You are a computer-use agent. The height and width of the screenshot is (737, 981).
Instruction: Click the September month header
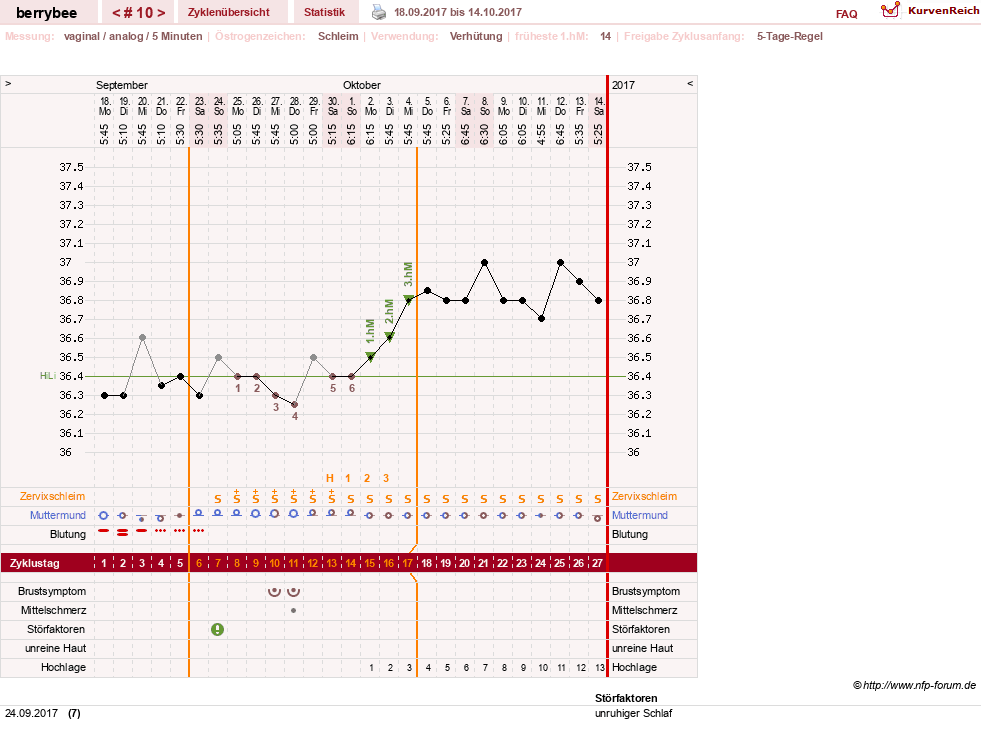(x=122, y=85)
